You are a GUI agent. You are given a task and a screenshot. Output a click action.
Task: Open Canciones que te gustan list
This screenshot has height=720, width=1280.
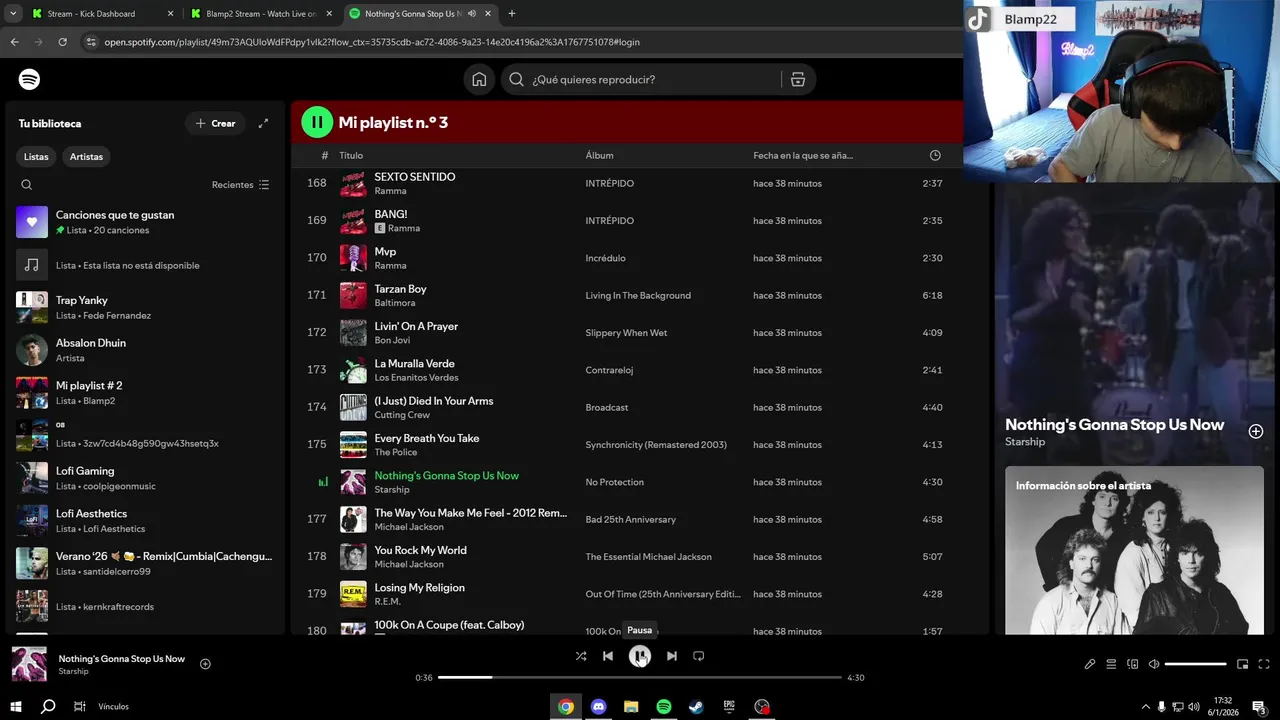(x=145, y=222)
